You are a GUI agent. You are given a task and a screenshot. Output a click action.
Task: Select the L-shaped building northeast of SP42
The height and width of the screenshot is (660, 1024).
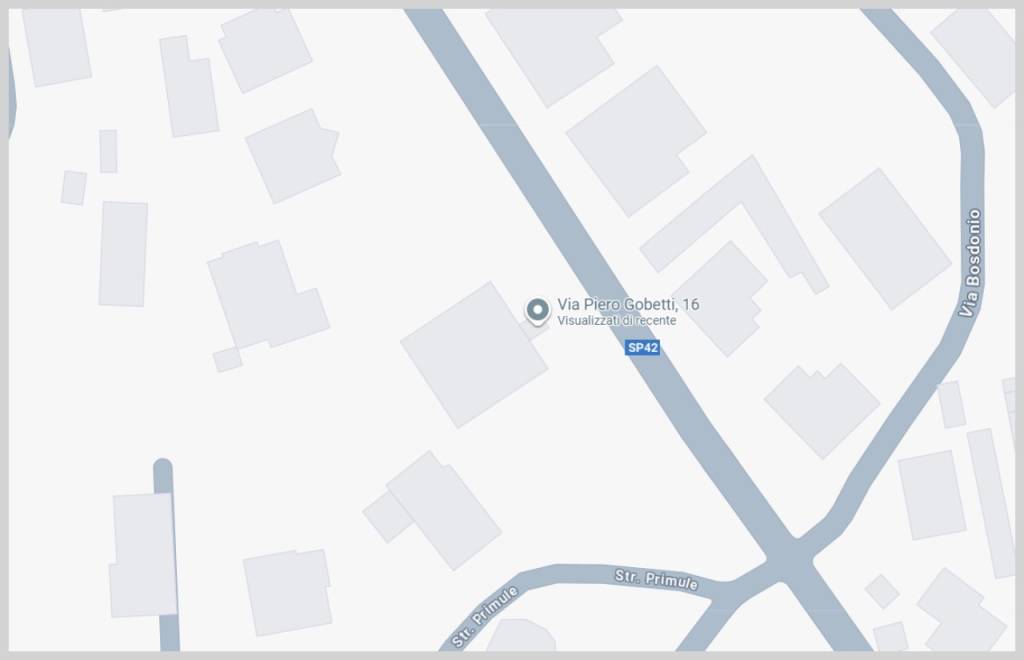735,224
